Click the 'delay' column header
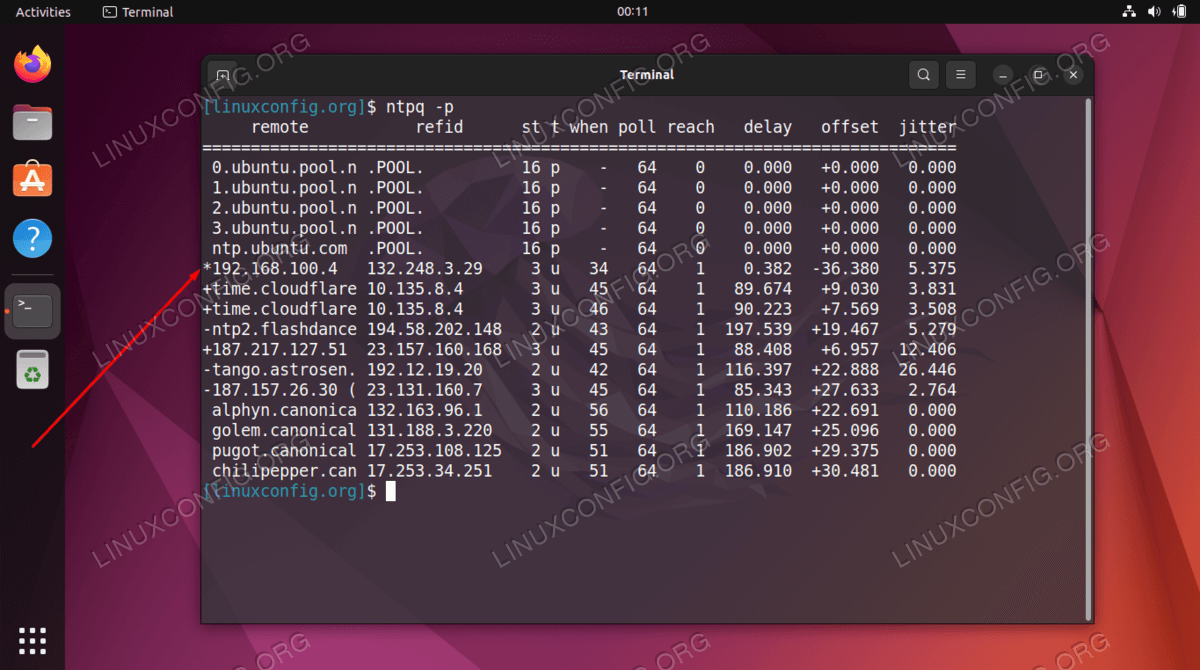 click(768, 127)
